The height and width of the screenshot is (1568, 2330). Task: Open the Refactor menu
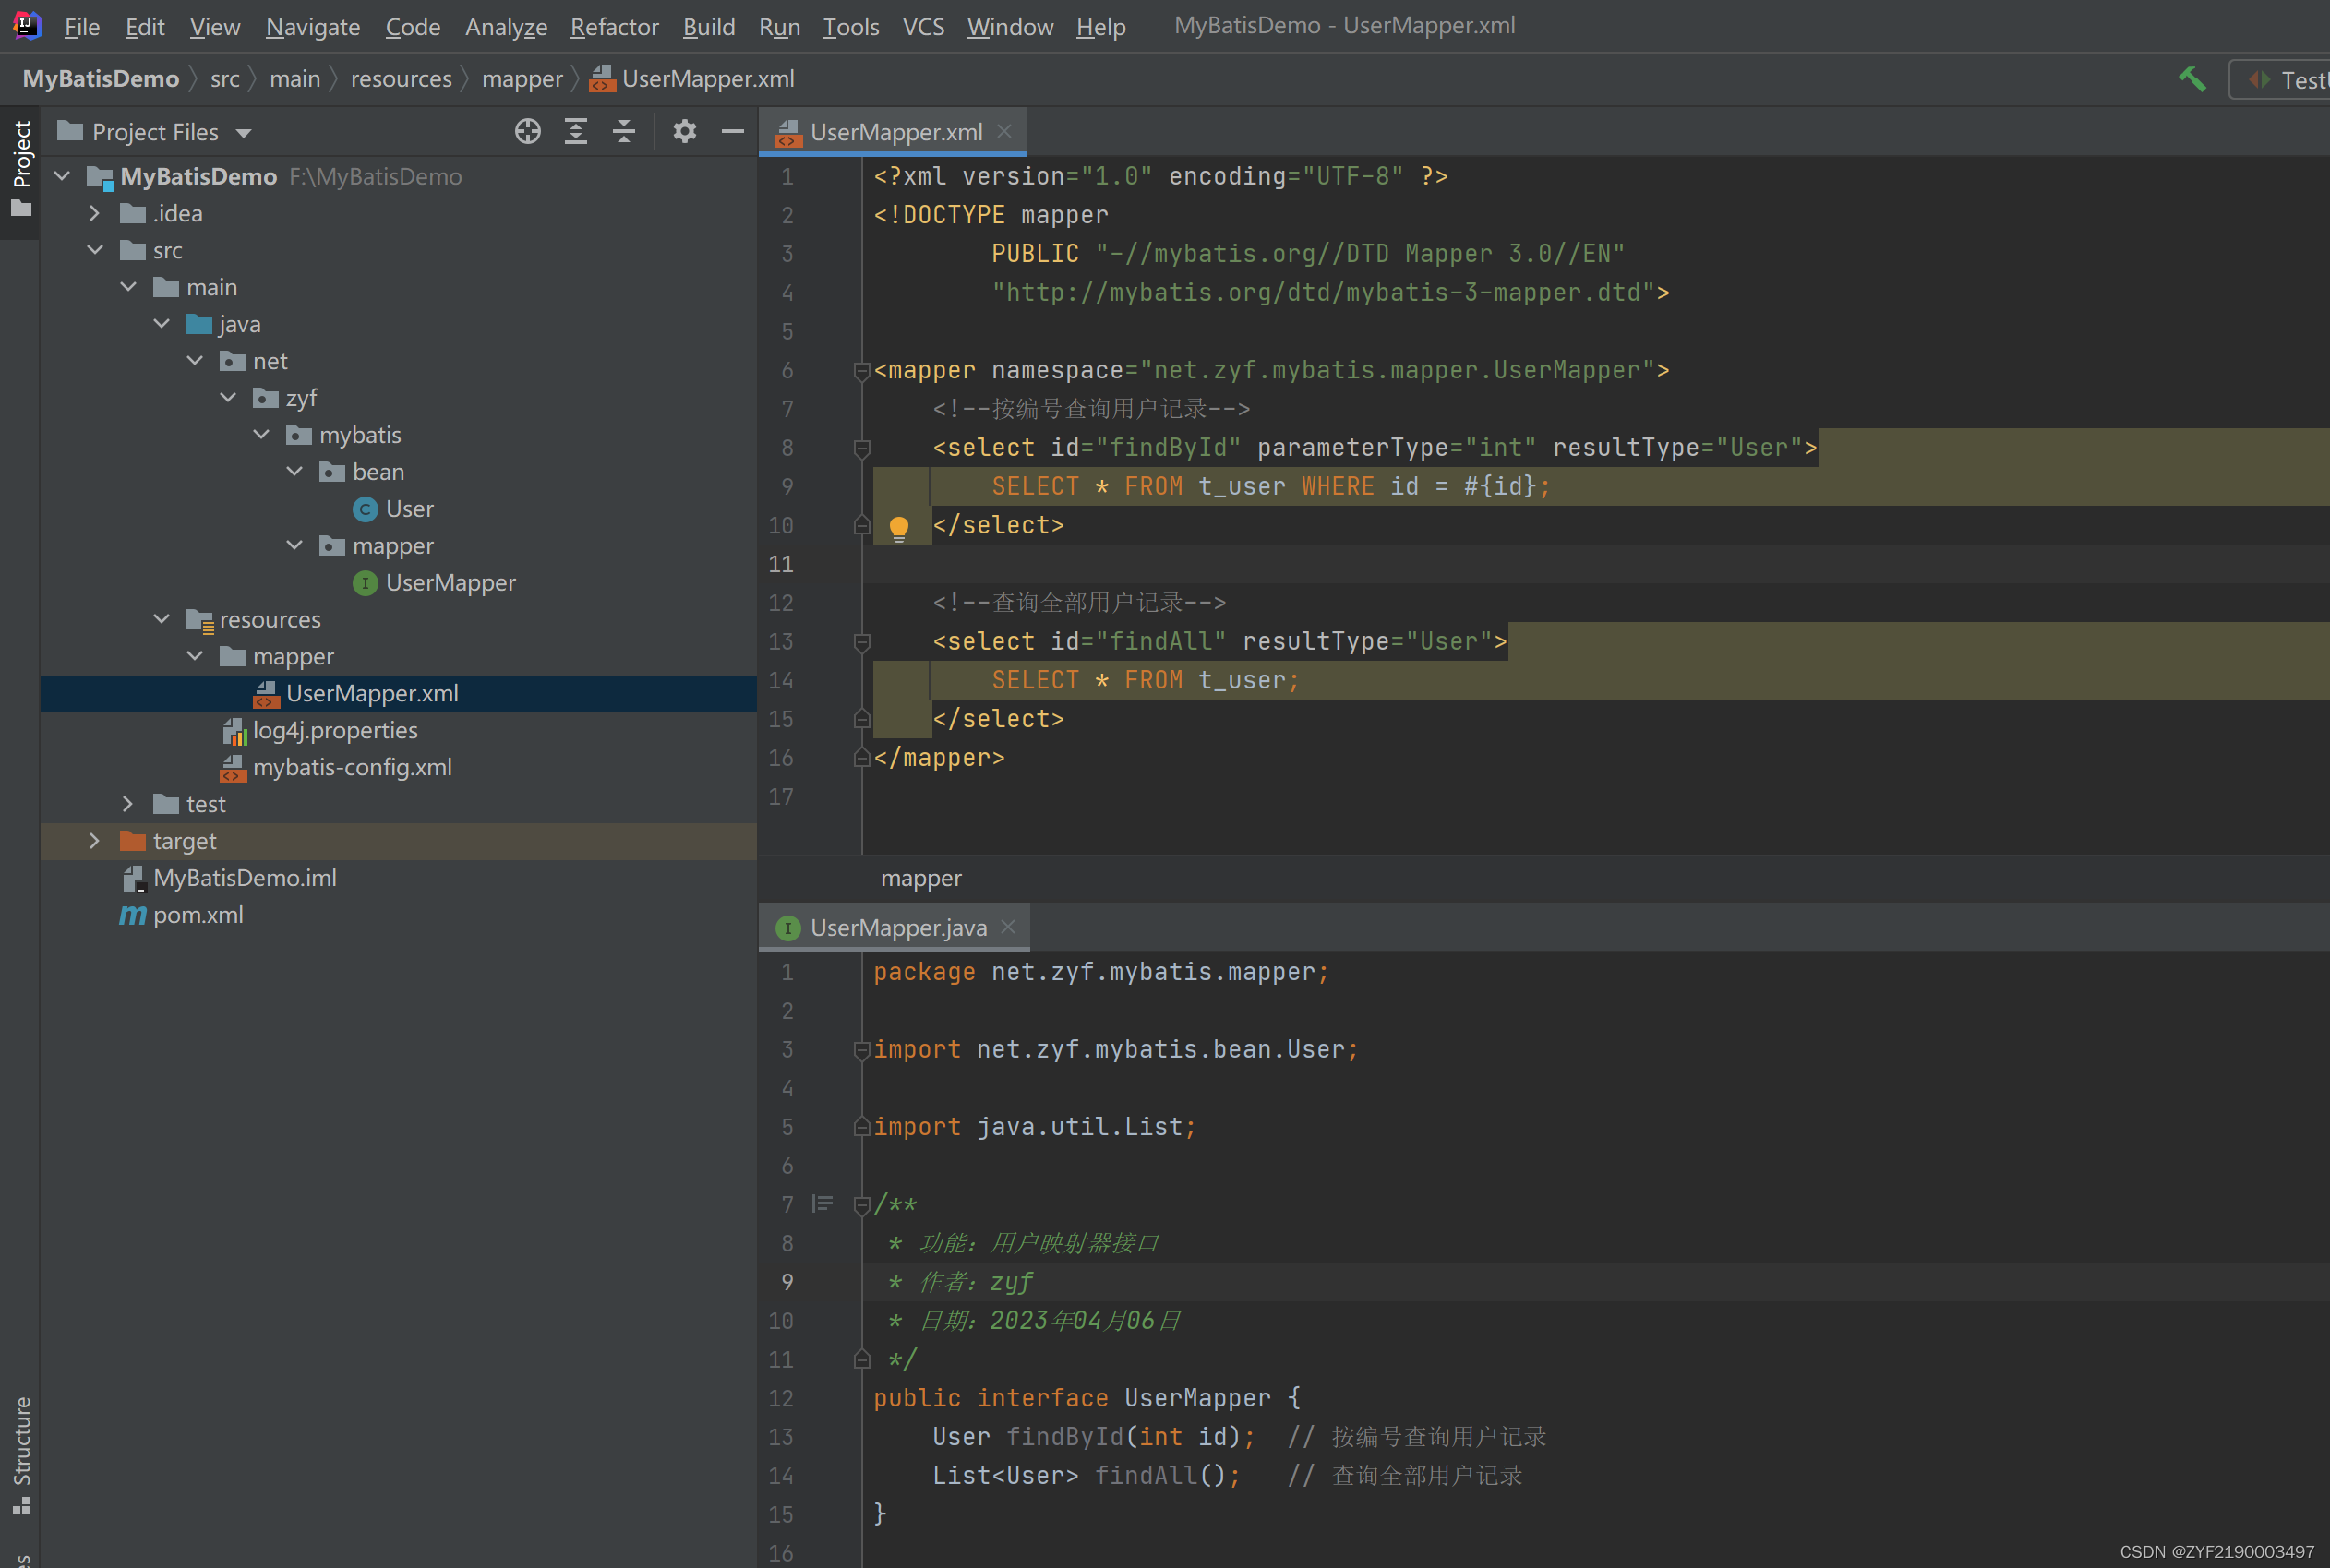pyautogui.click(x=613, y=27)
